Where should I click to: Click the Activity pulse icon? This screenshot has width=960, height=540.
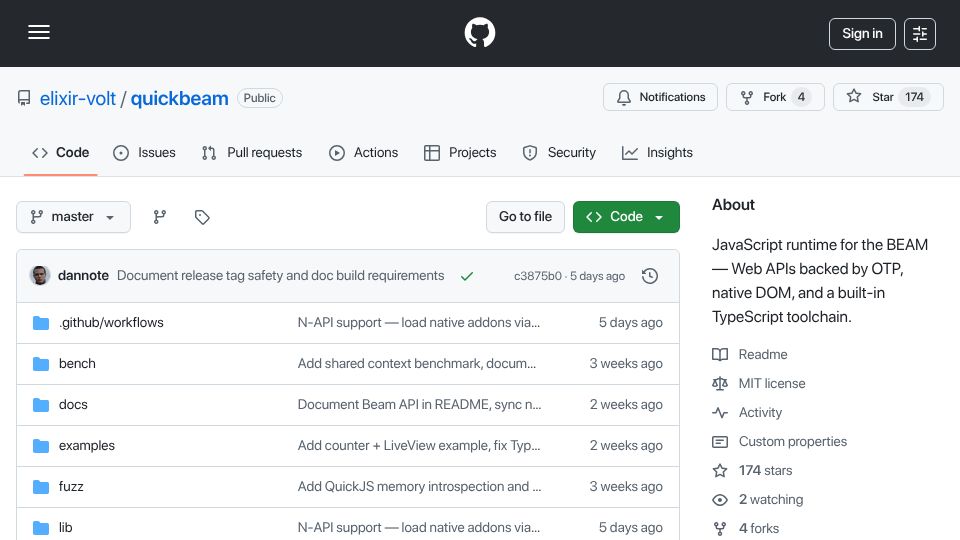pyautogui.click(x=720, y=413)
